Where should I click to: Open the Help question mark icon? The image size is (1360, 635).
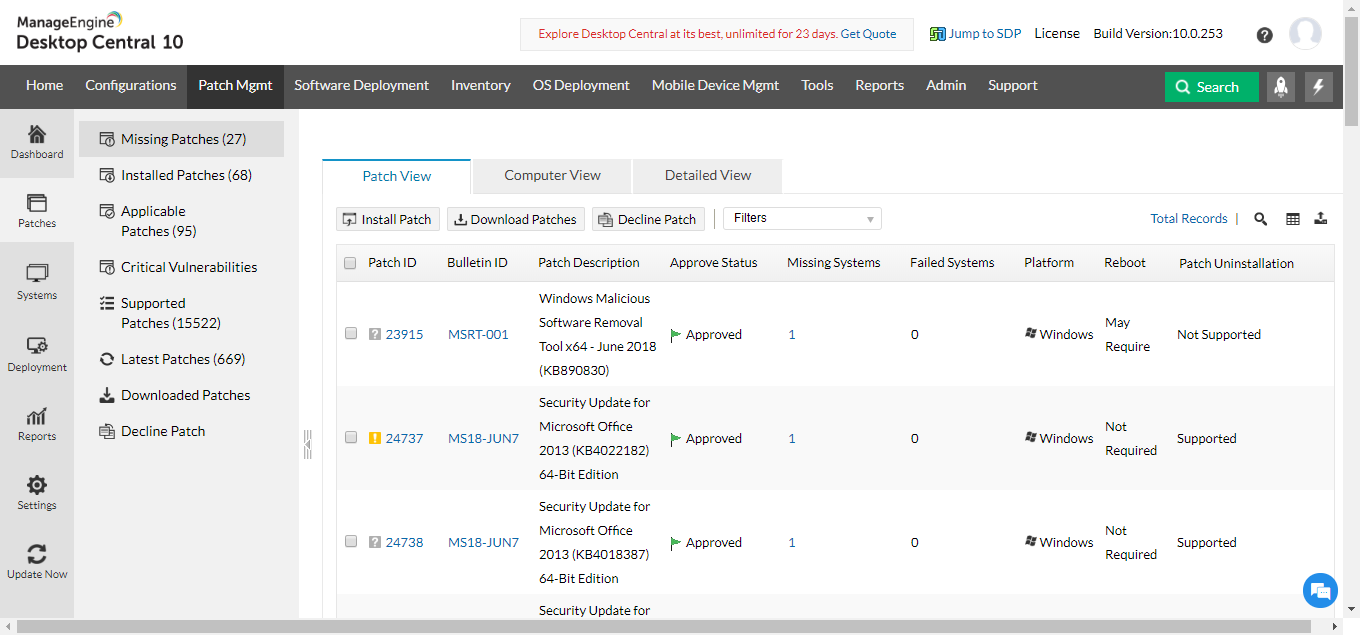[x=1264, y=34]
